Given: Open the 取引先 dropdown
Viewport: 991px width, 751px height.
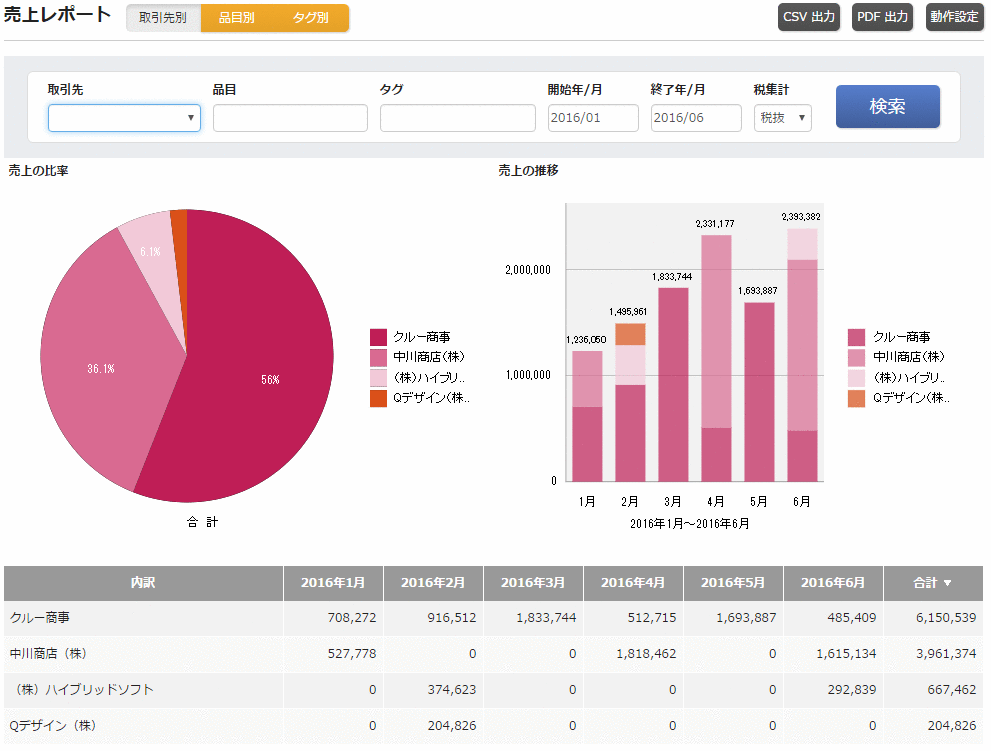Looking at the screenshot, I should pyautogui.click(x=124, y=118).
